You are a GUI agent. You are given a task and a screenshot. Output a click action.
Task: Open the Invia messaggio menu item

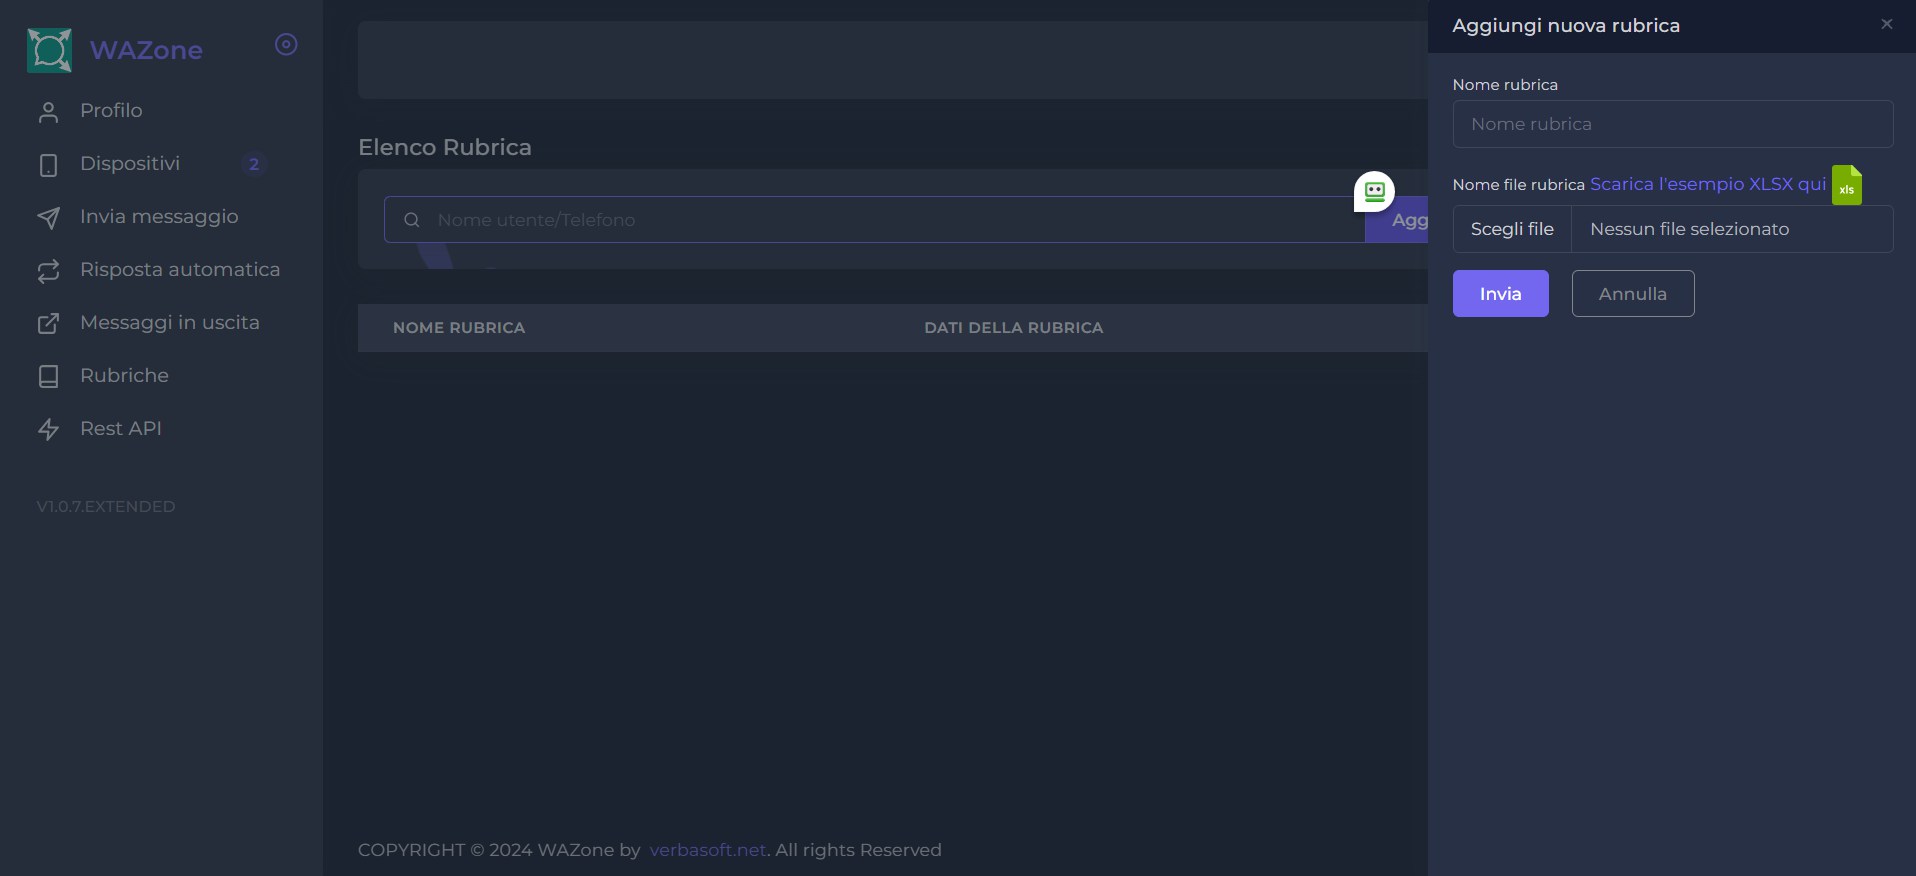(x=161, y=217)
